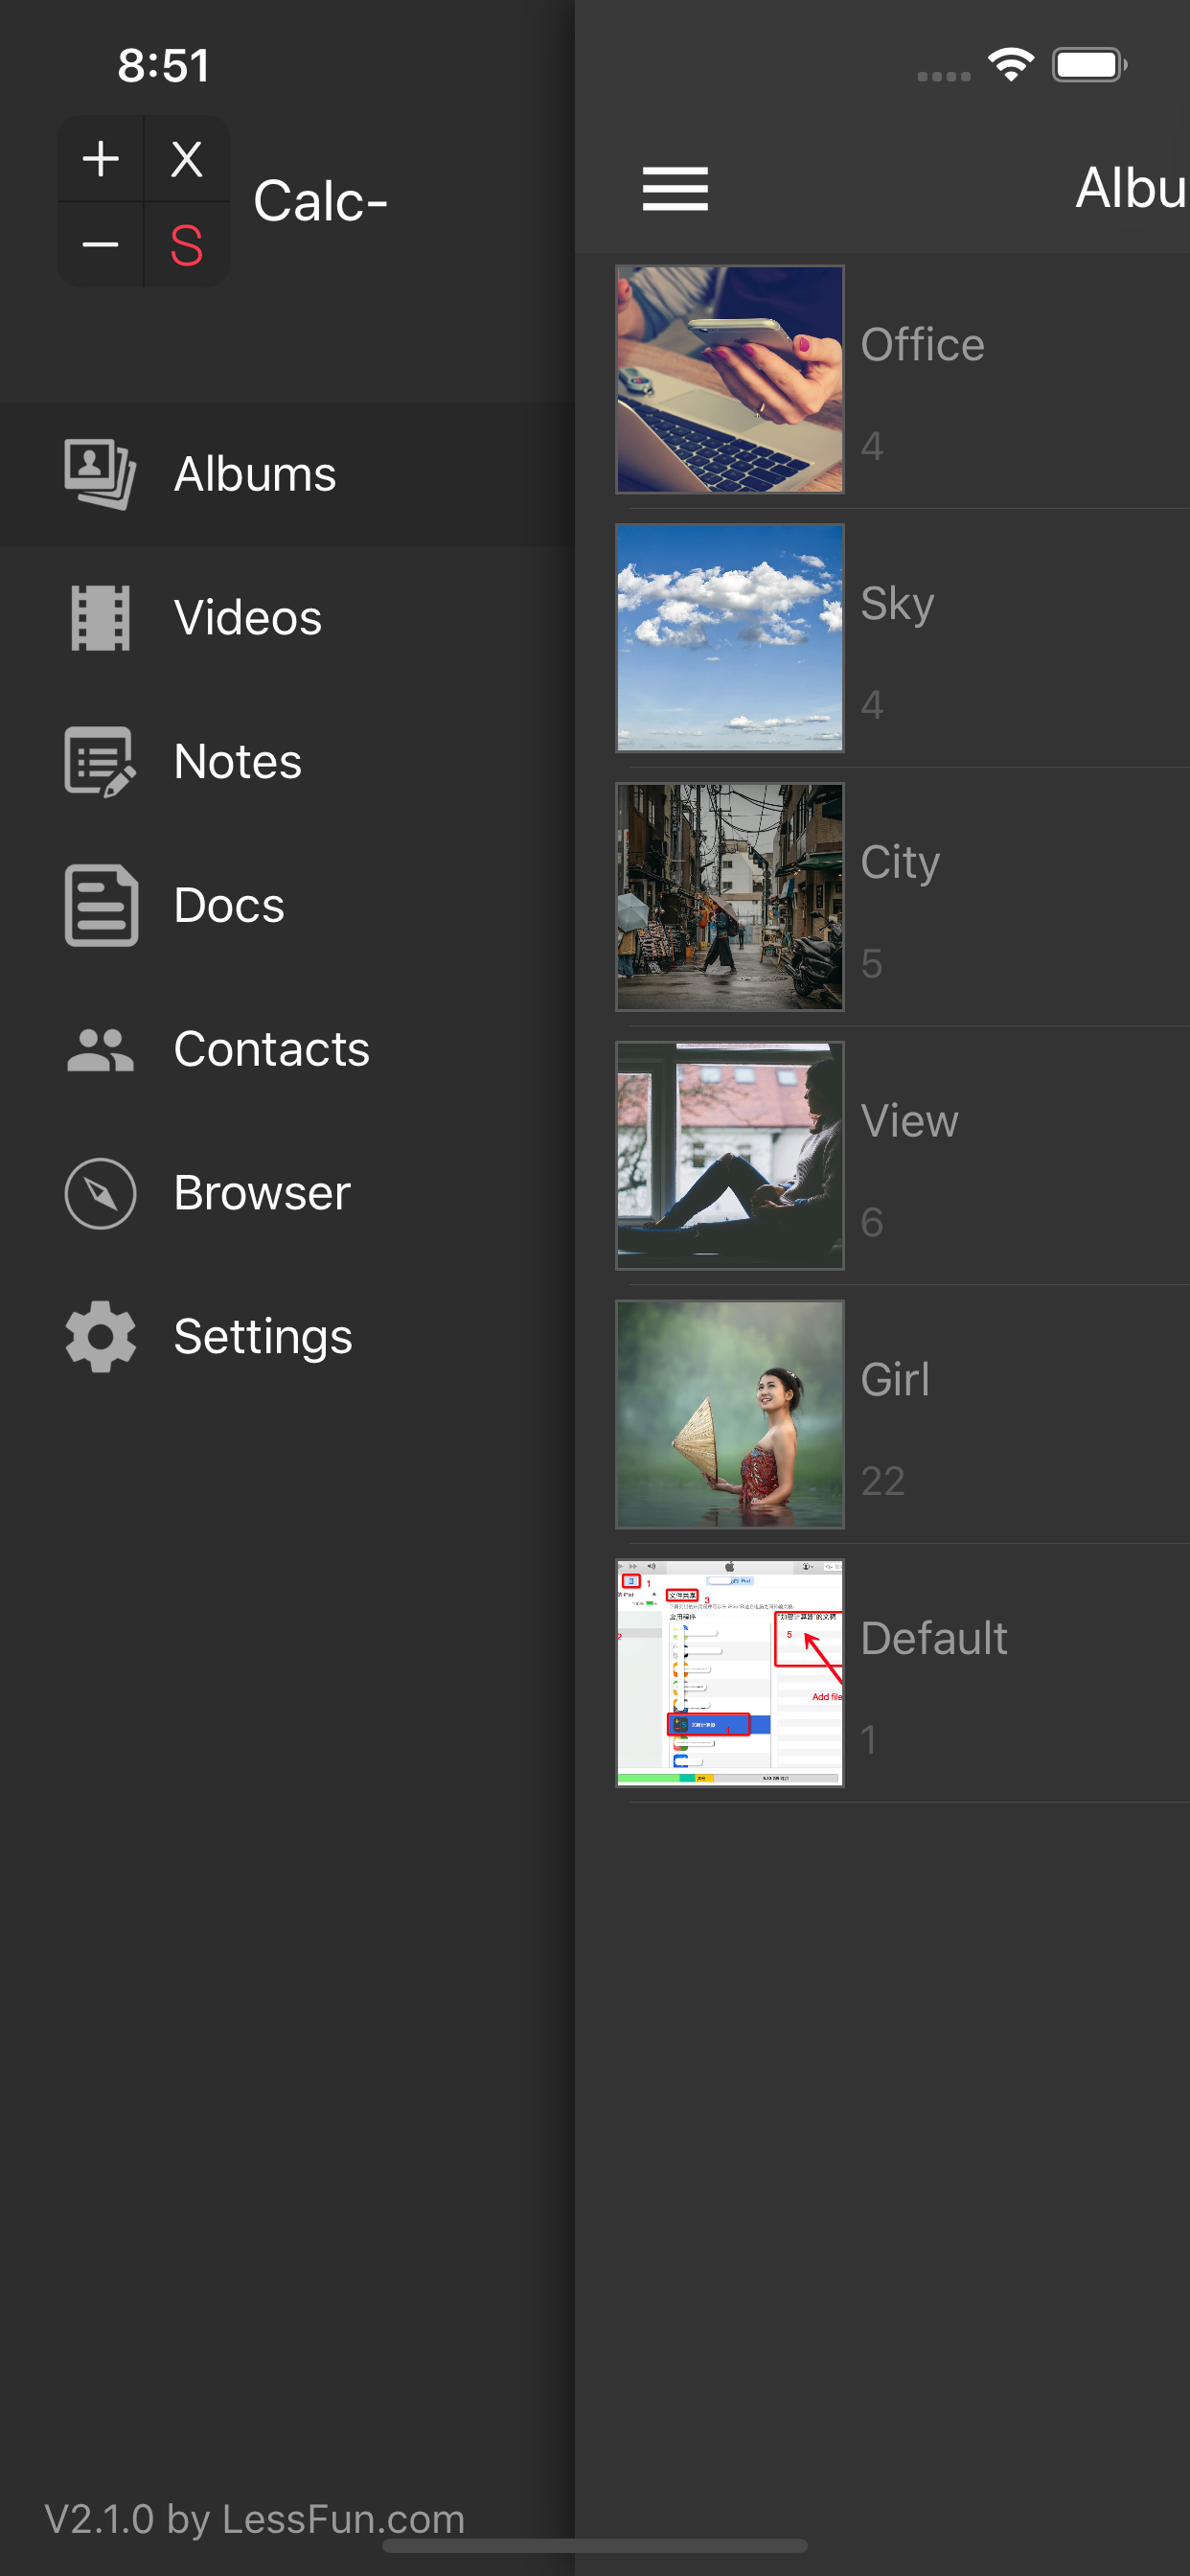Screen dimensions: 1190x2576
Task: Click the Albums page title
Action: point(1132,188)
